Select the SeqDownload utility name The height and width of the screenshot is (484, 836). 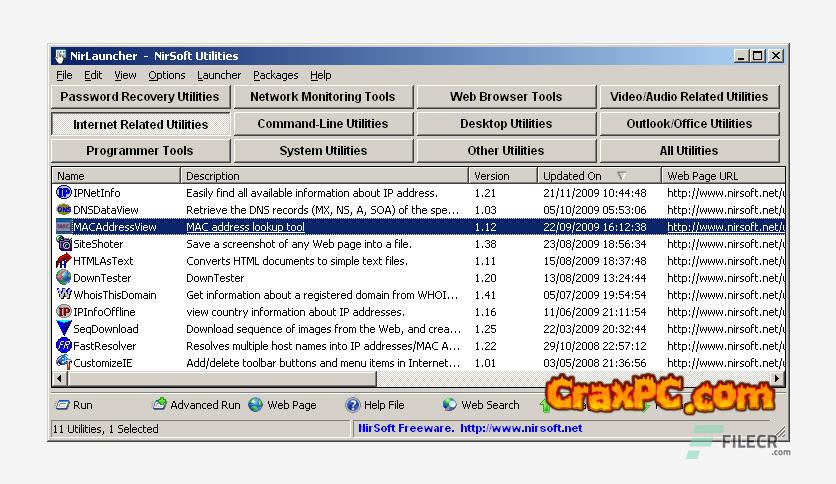[106, 329]
